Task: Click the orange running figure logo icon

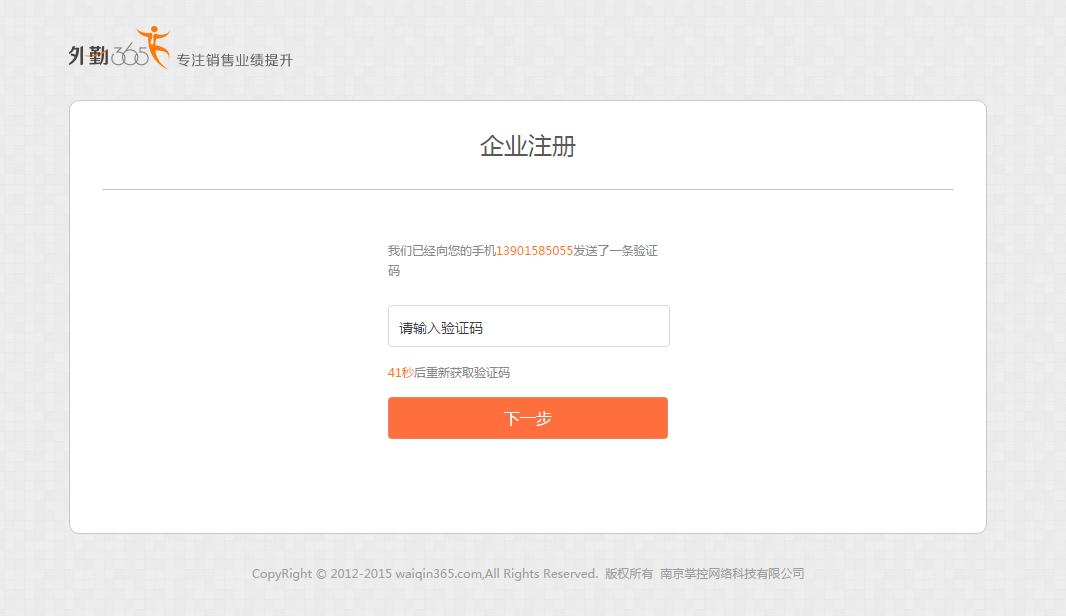Action: coord(154,46)
